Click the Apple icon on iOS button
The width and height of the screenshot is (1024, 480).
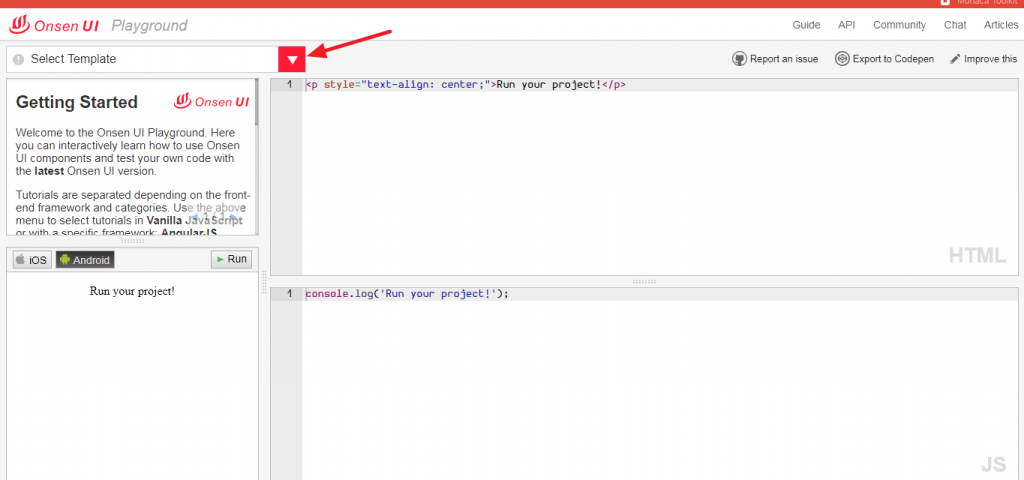coord(21,260)
